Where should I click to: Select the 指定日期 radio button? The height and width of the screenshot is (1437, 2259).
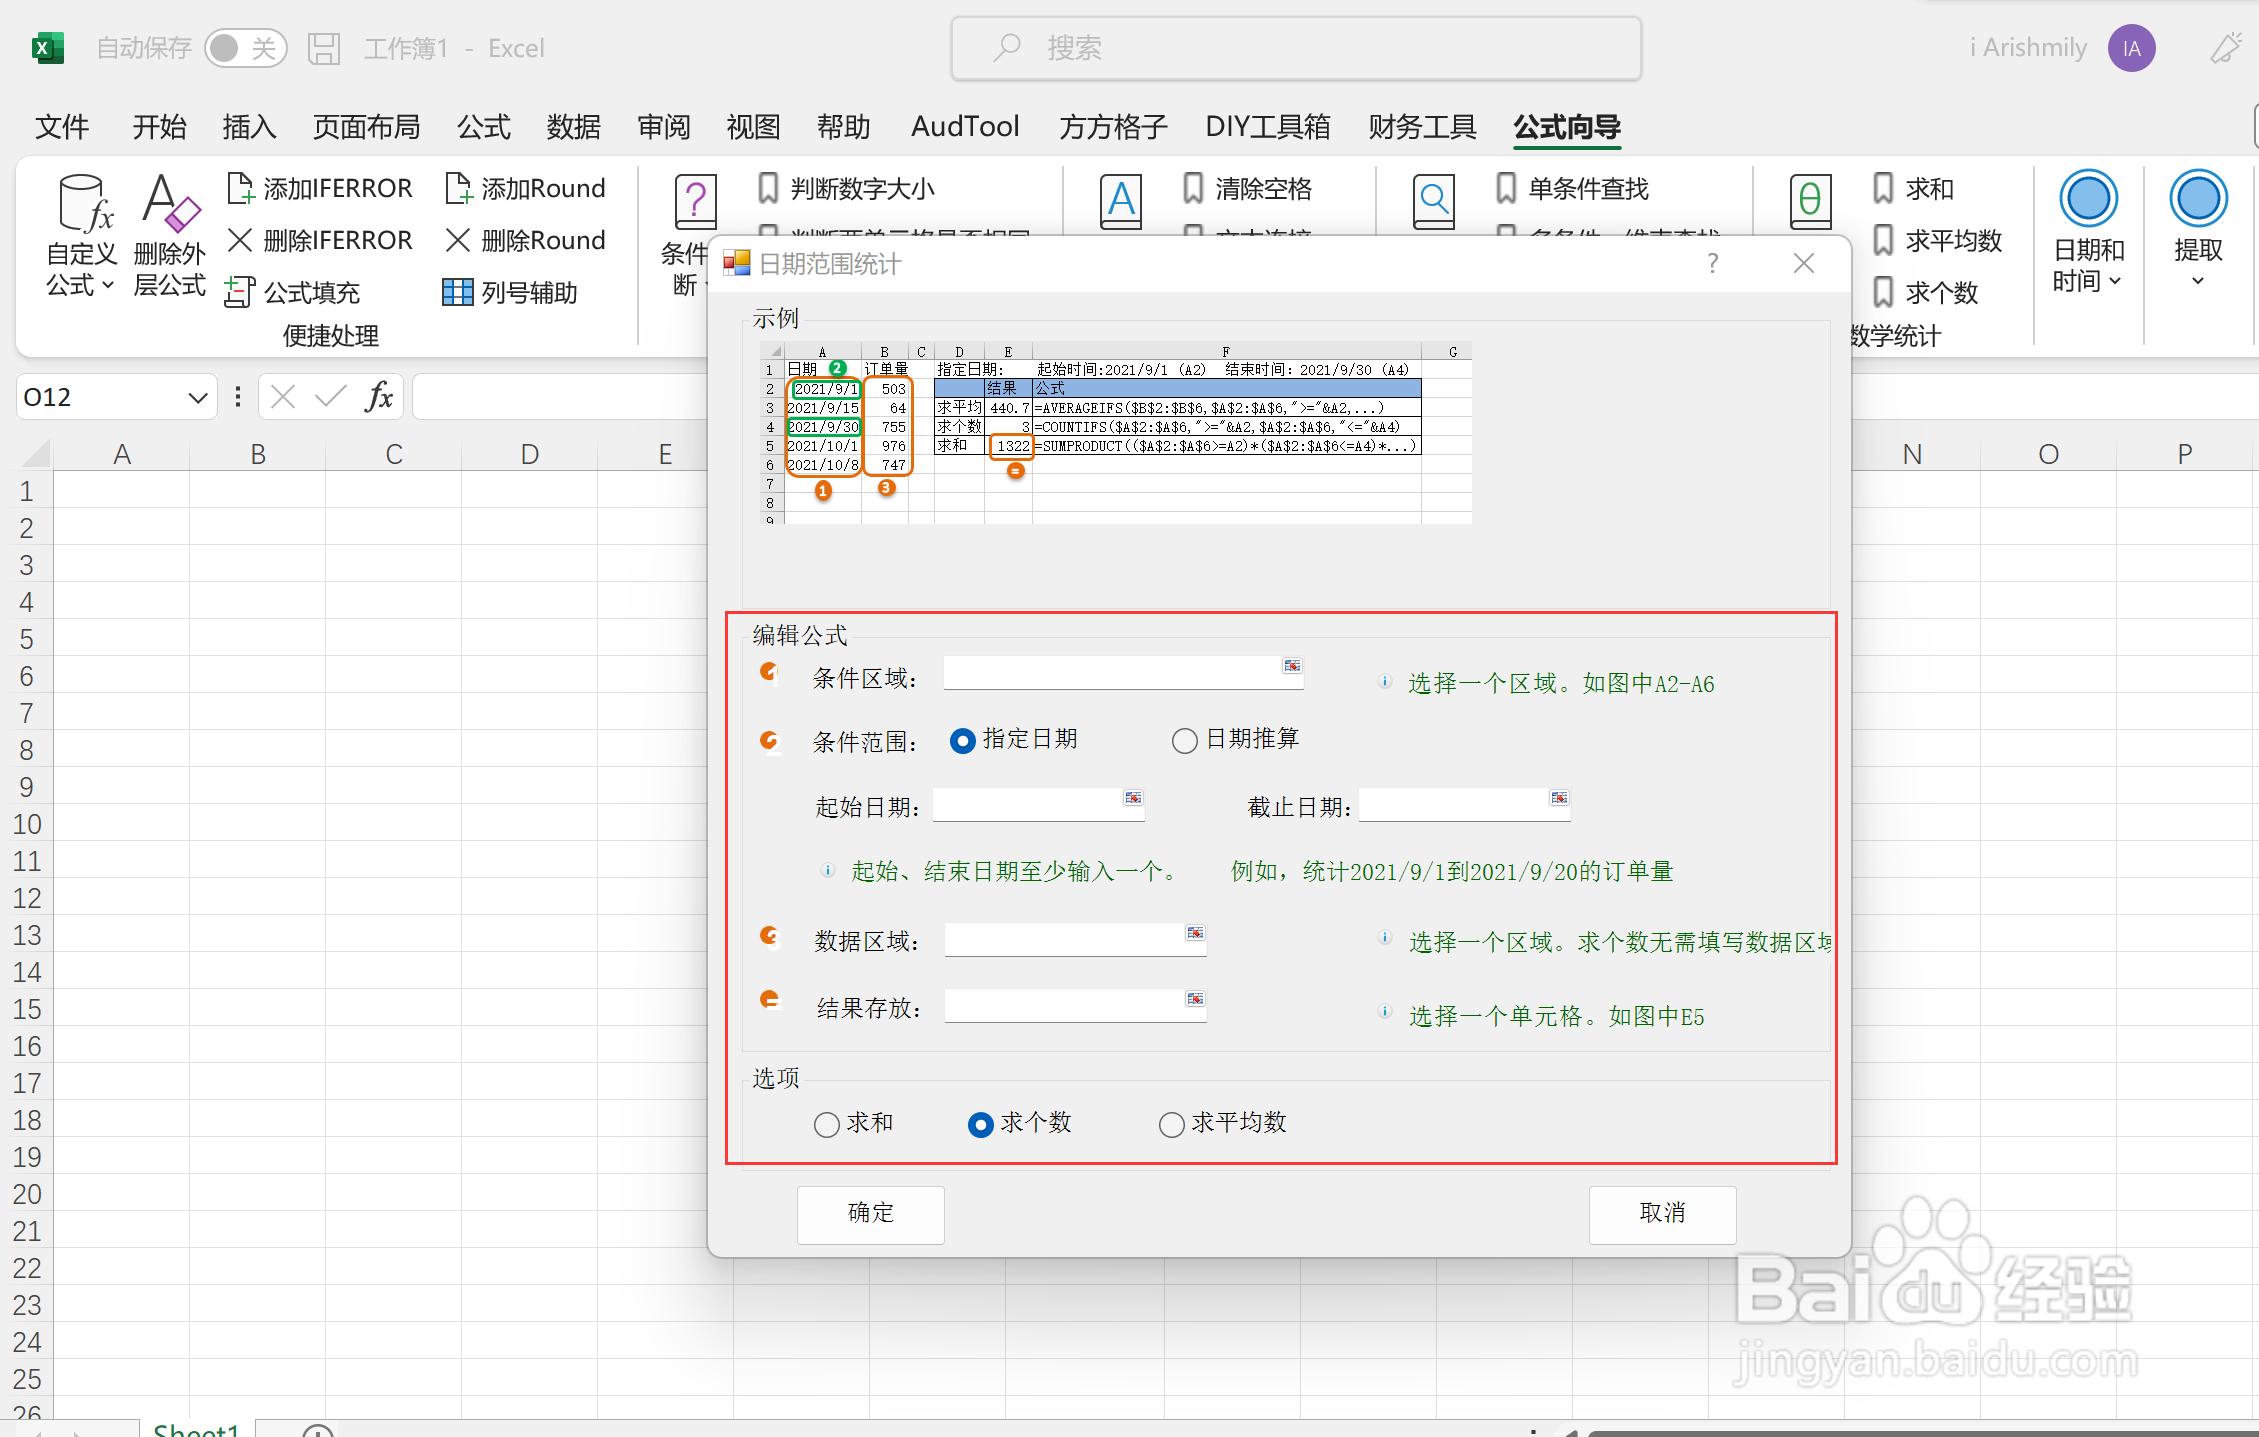[961, 741]
